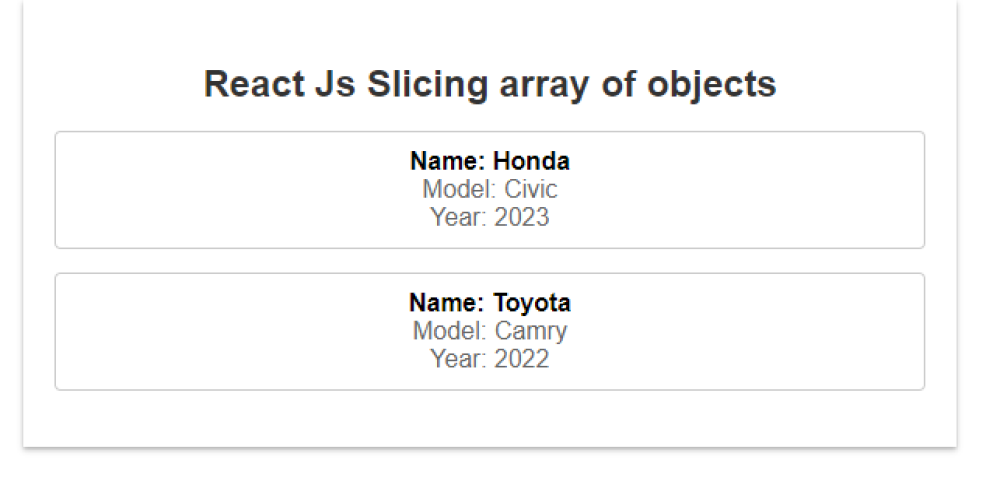The height and width of the screenshot is (492, 1000).
Task: Select the "Camry" model value
Action: (x=531, y=331)
